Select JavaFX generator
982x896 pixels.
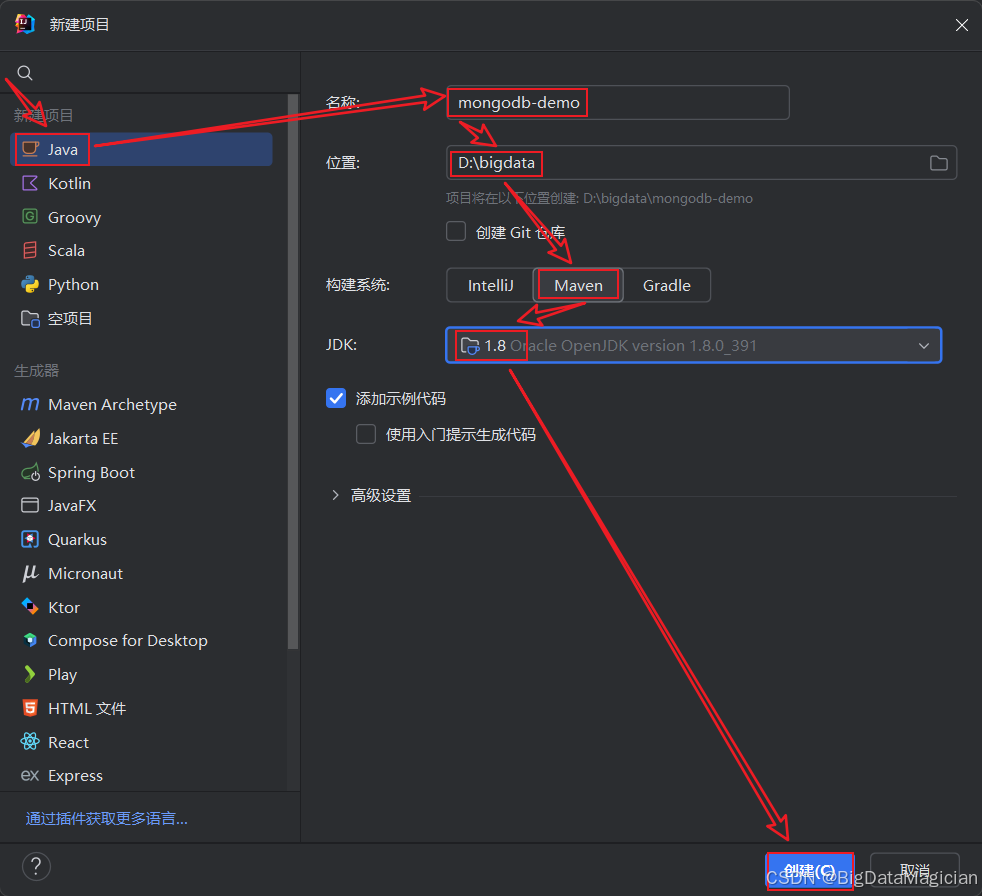(142, 505)
